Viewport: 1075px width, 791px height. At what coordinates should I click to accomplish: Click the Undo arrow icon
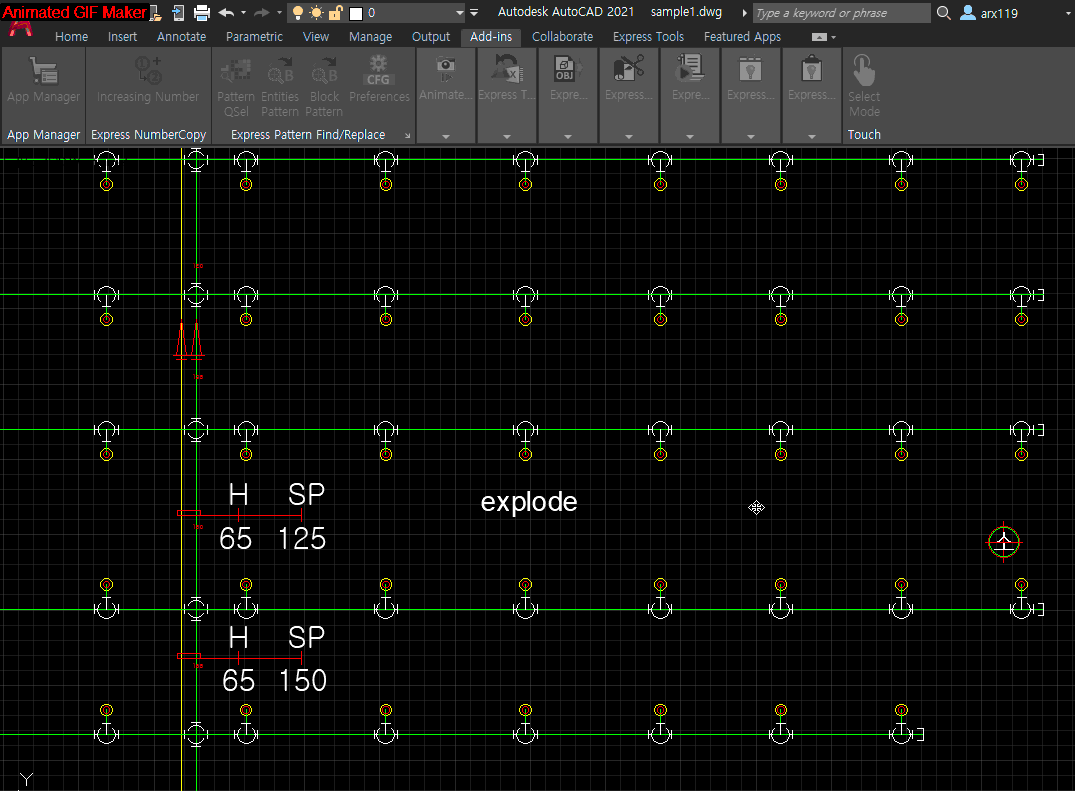click(x=226, y=13)
